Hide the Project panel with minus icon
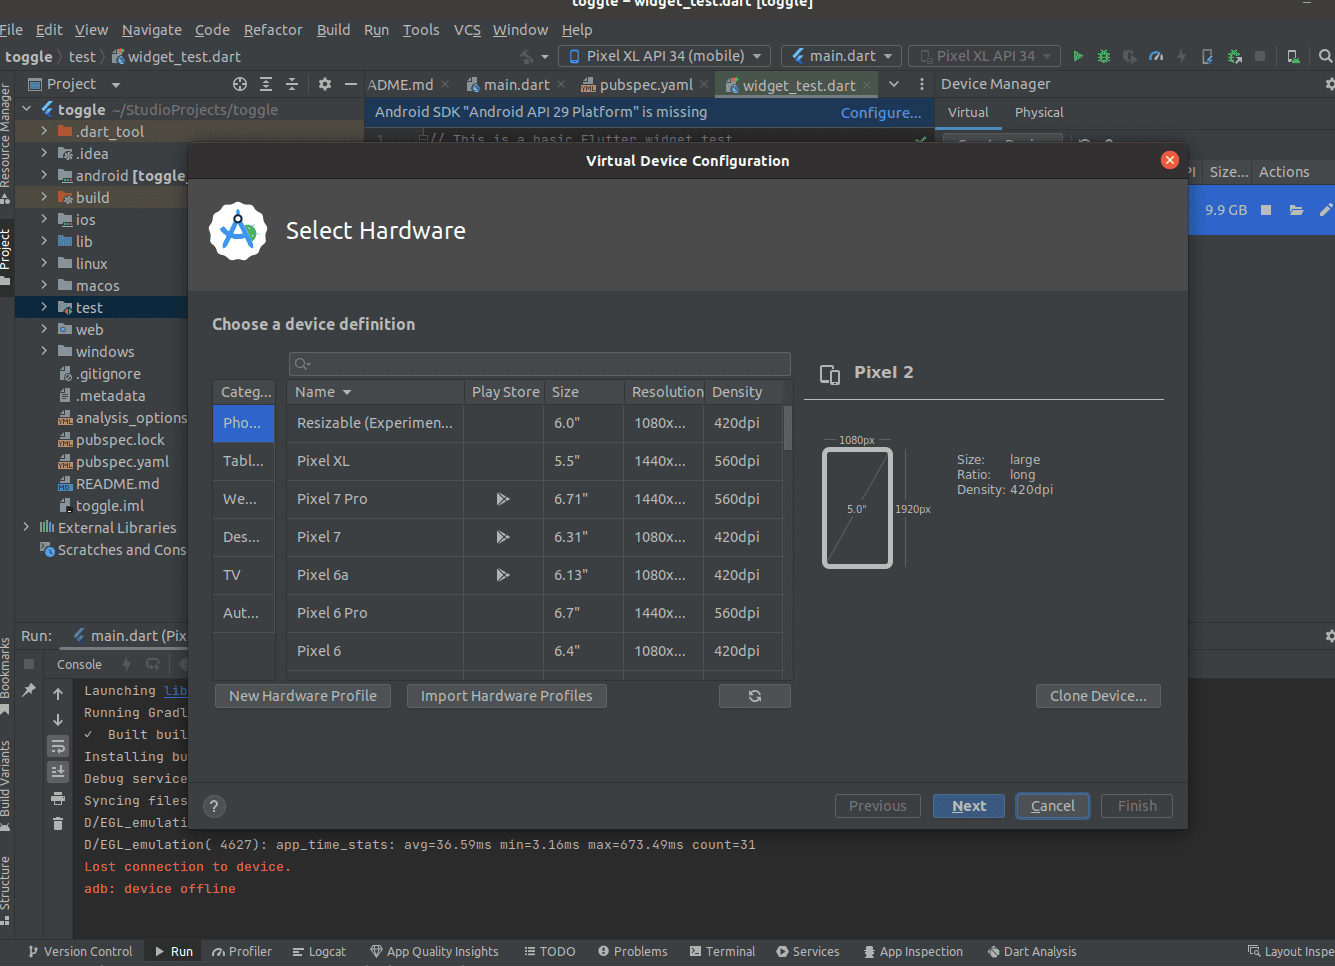Screen dimensions: 1335x966 (x=351, y=84)
